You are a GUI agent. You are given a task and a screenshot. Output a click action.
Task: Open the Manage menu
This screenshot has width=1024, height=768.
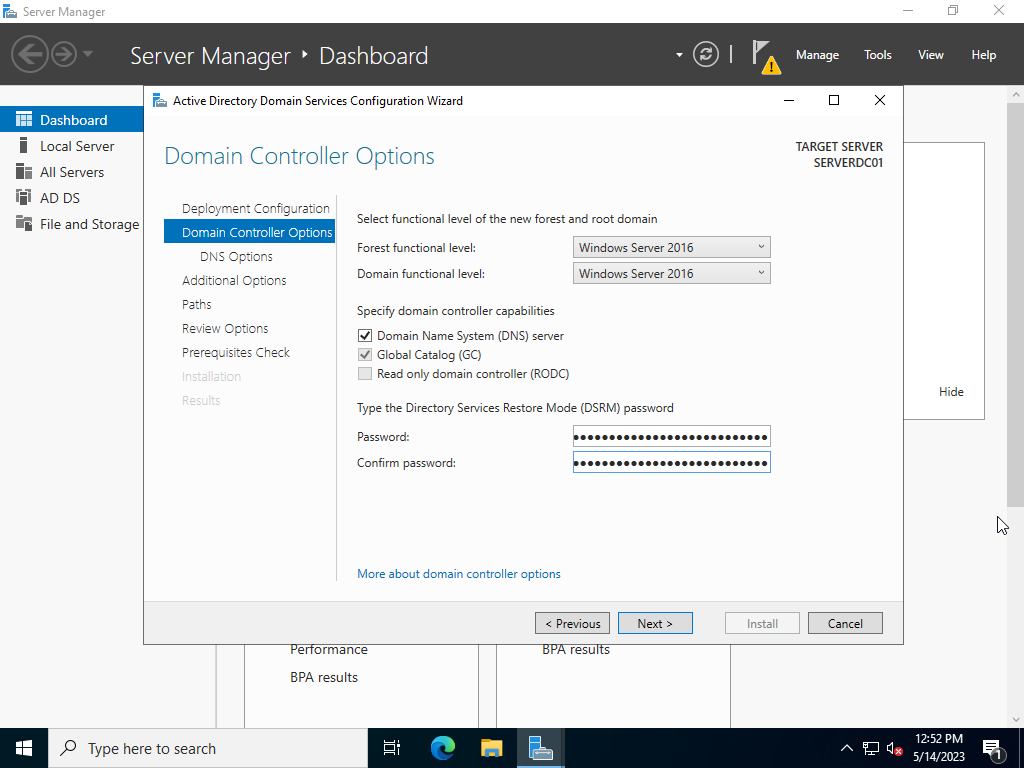click(817, 55)
